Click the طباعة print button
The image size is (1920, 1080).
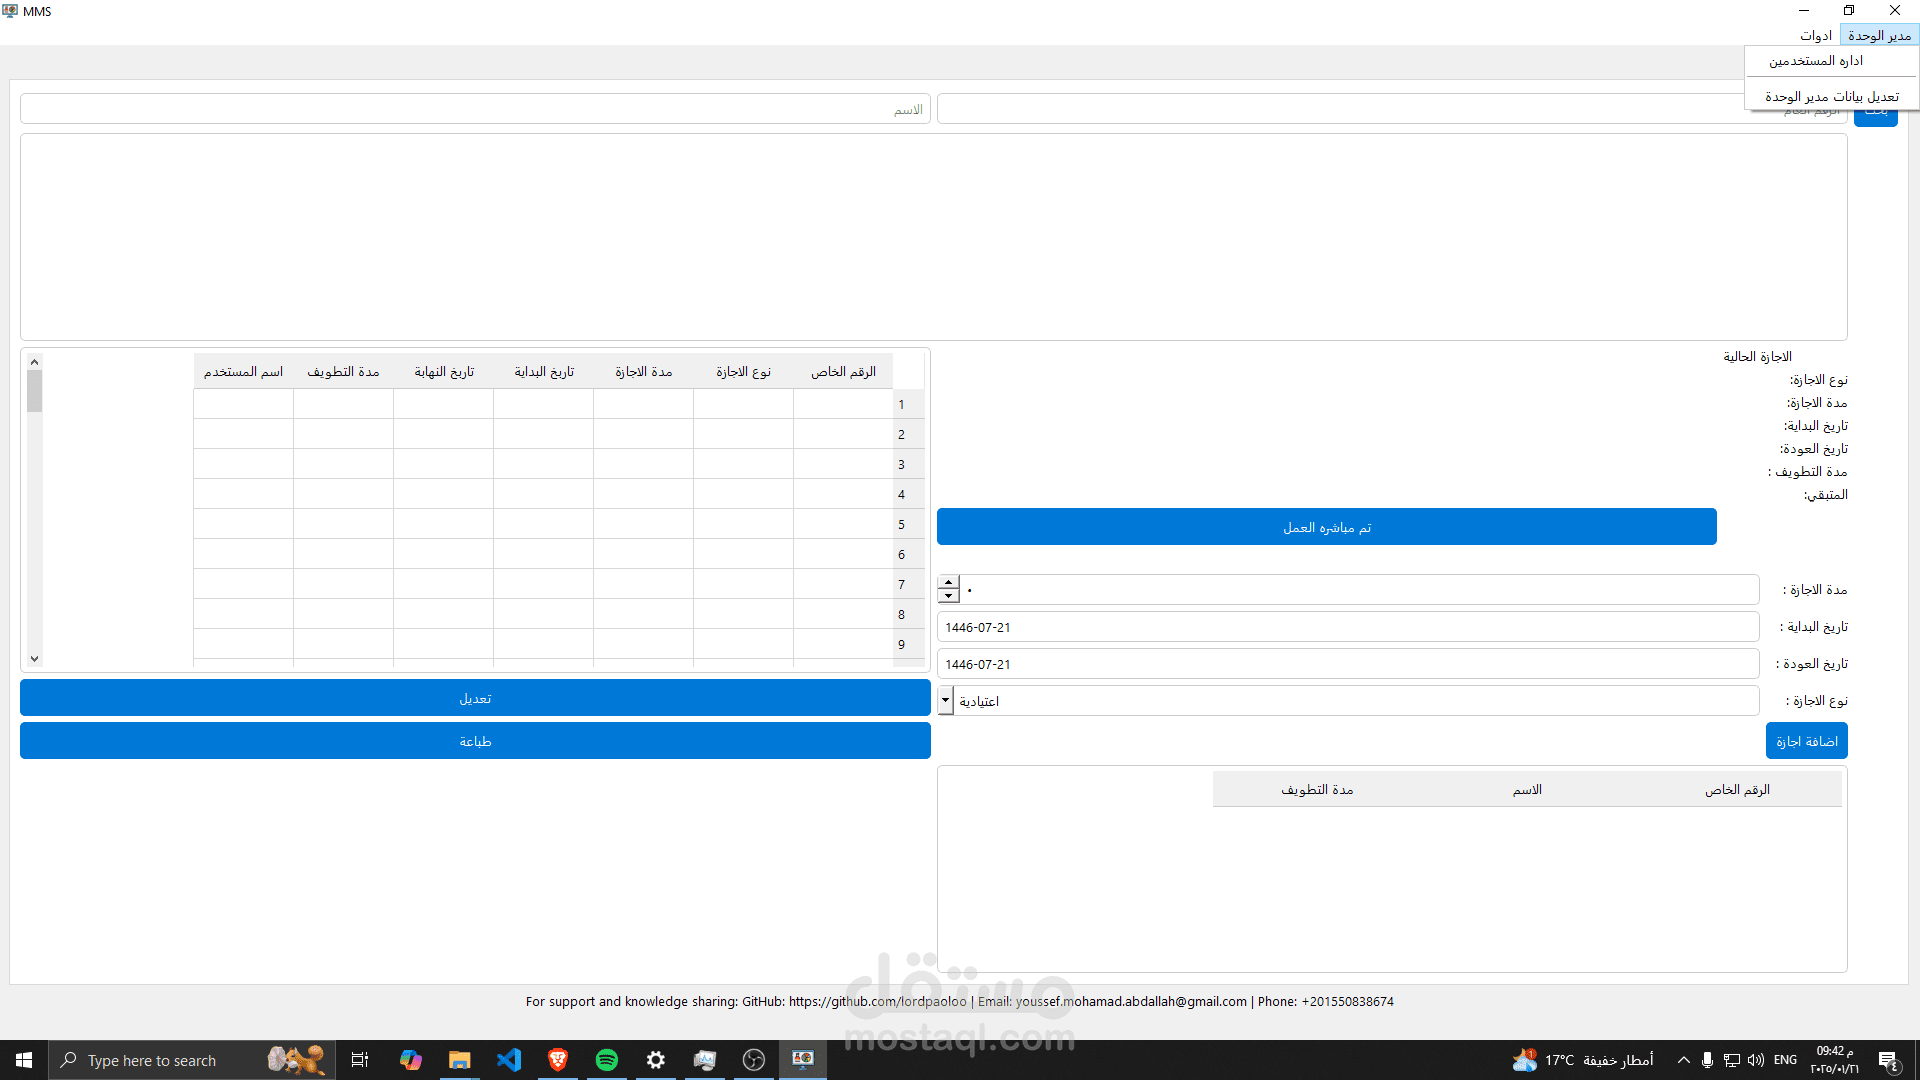pos(475,741)
